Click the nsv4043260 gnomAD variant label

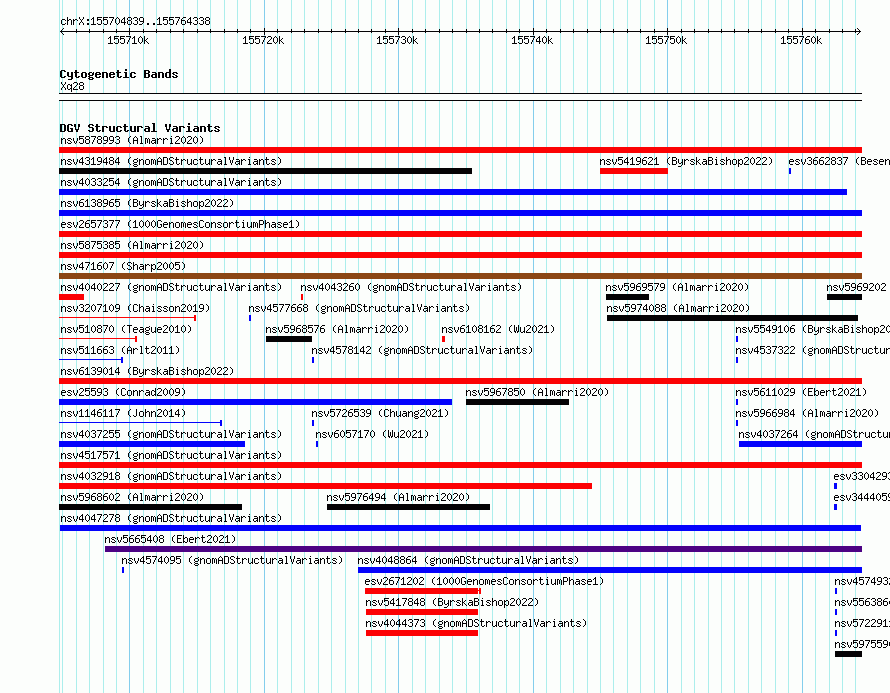coord(411,287)
